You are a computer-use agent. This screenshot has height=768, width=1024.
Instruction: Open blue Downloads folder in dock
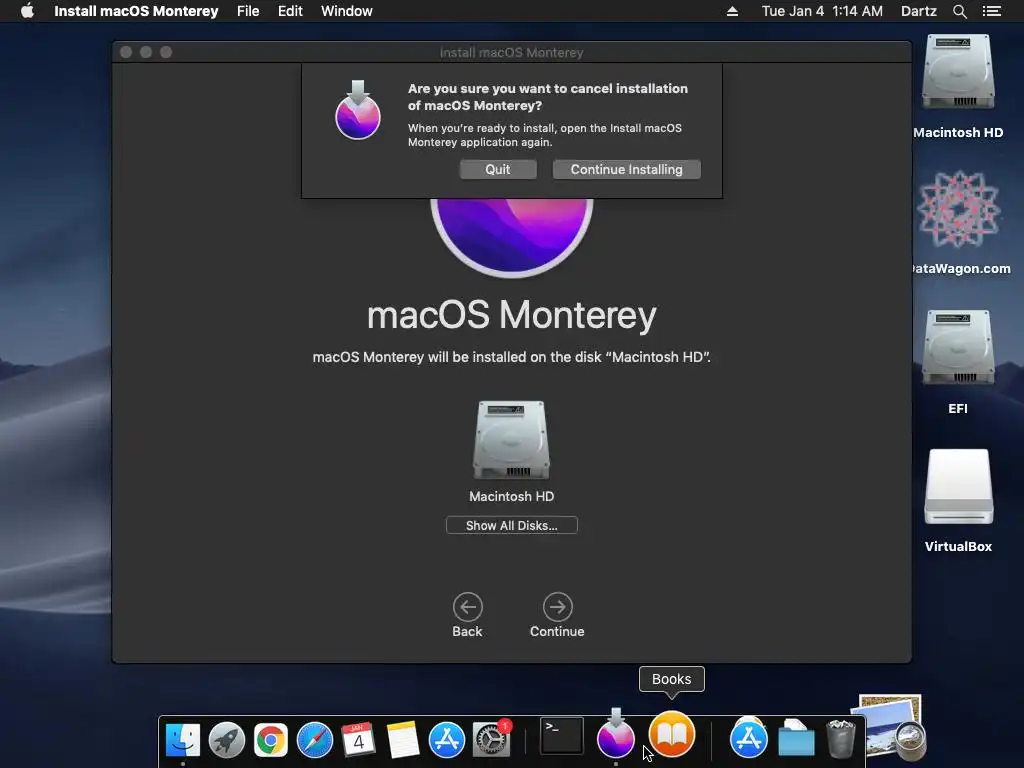pos(796,739)
